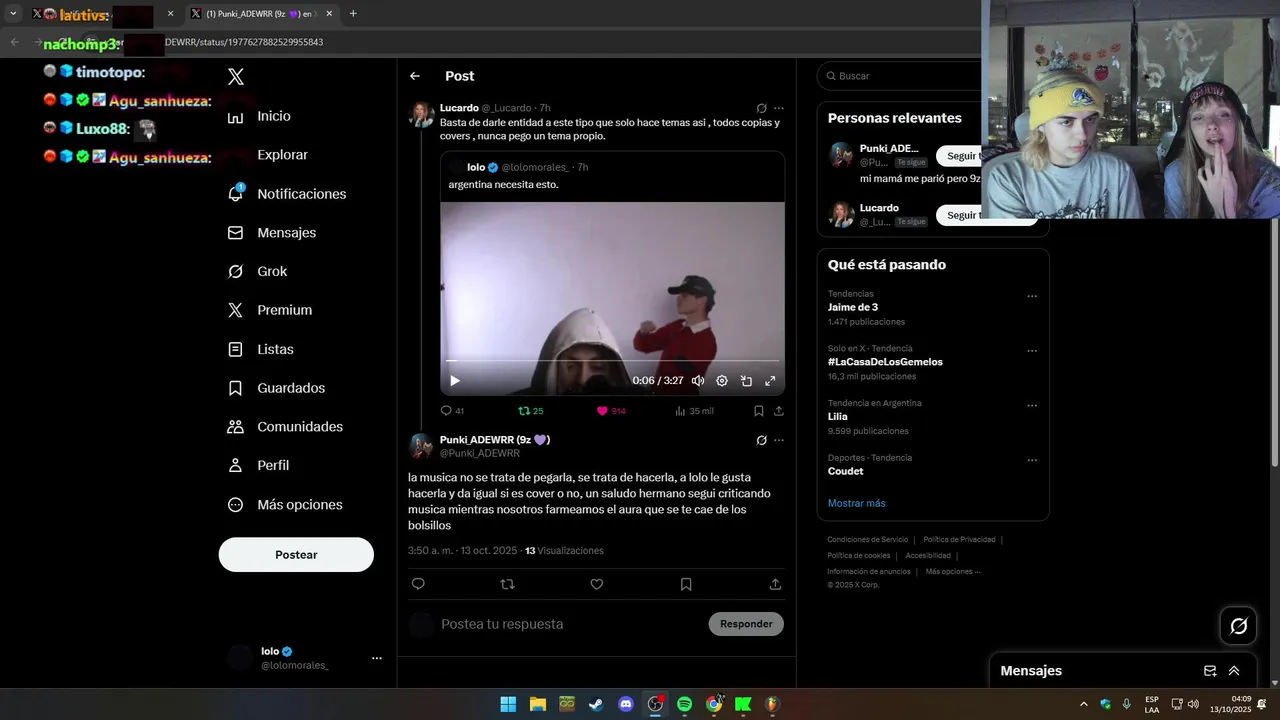Click reply icon with 41 replies

(452, 411)
